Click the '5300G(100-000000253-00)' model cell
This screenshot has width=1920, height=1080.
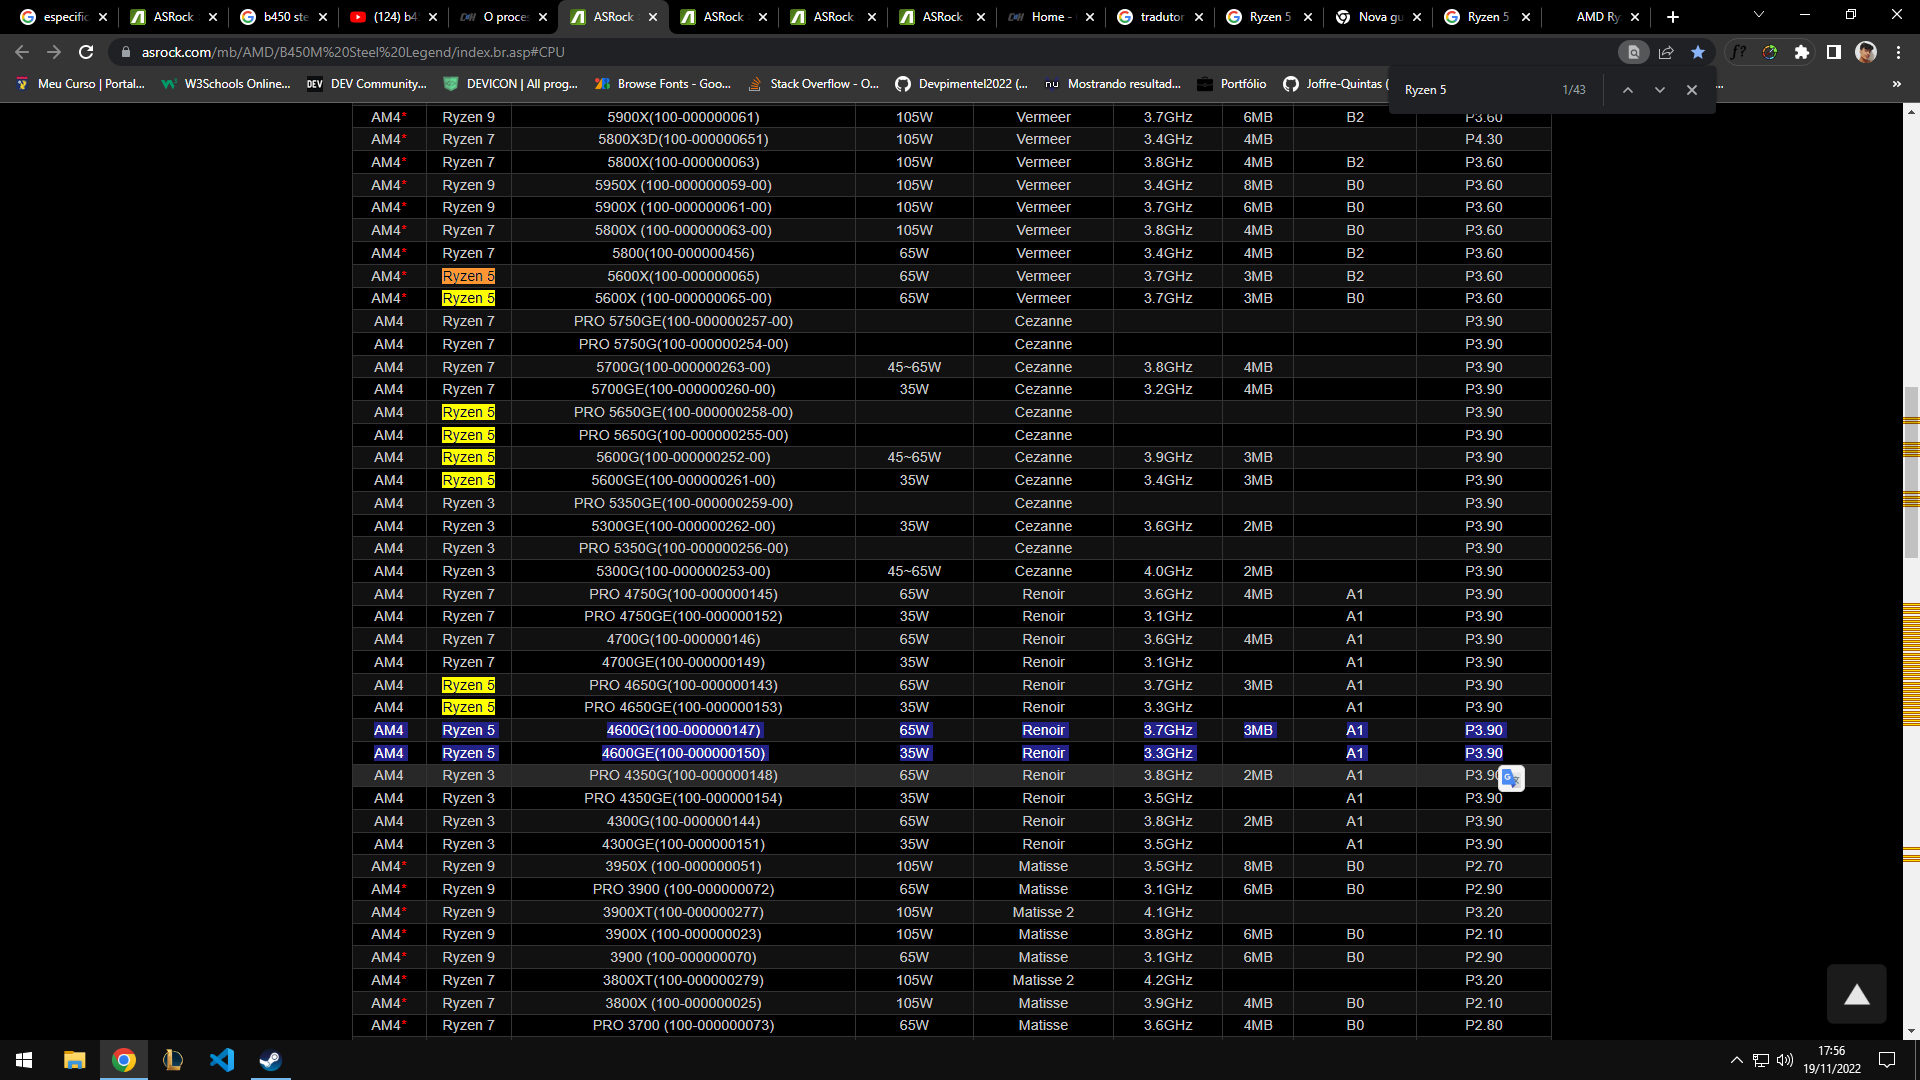tap(683, 571)
